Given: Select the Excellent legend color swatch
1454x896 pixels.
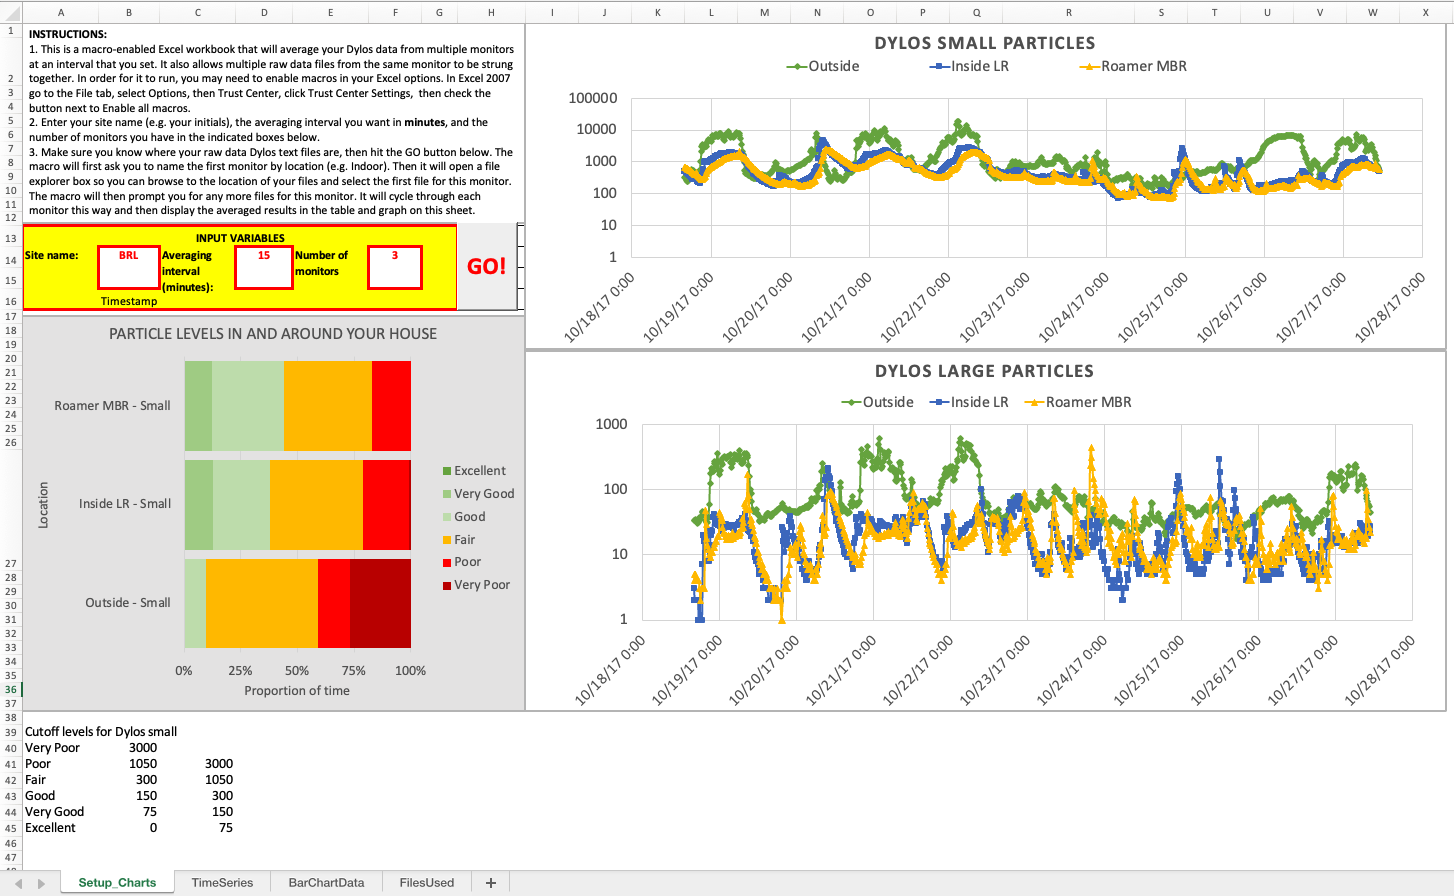Looking at the screenshot, I should [x=447, y=471].
